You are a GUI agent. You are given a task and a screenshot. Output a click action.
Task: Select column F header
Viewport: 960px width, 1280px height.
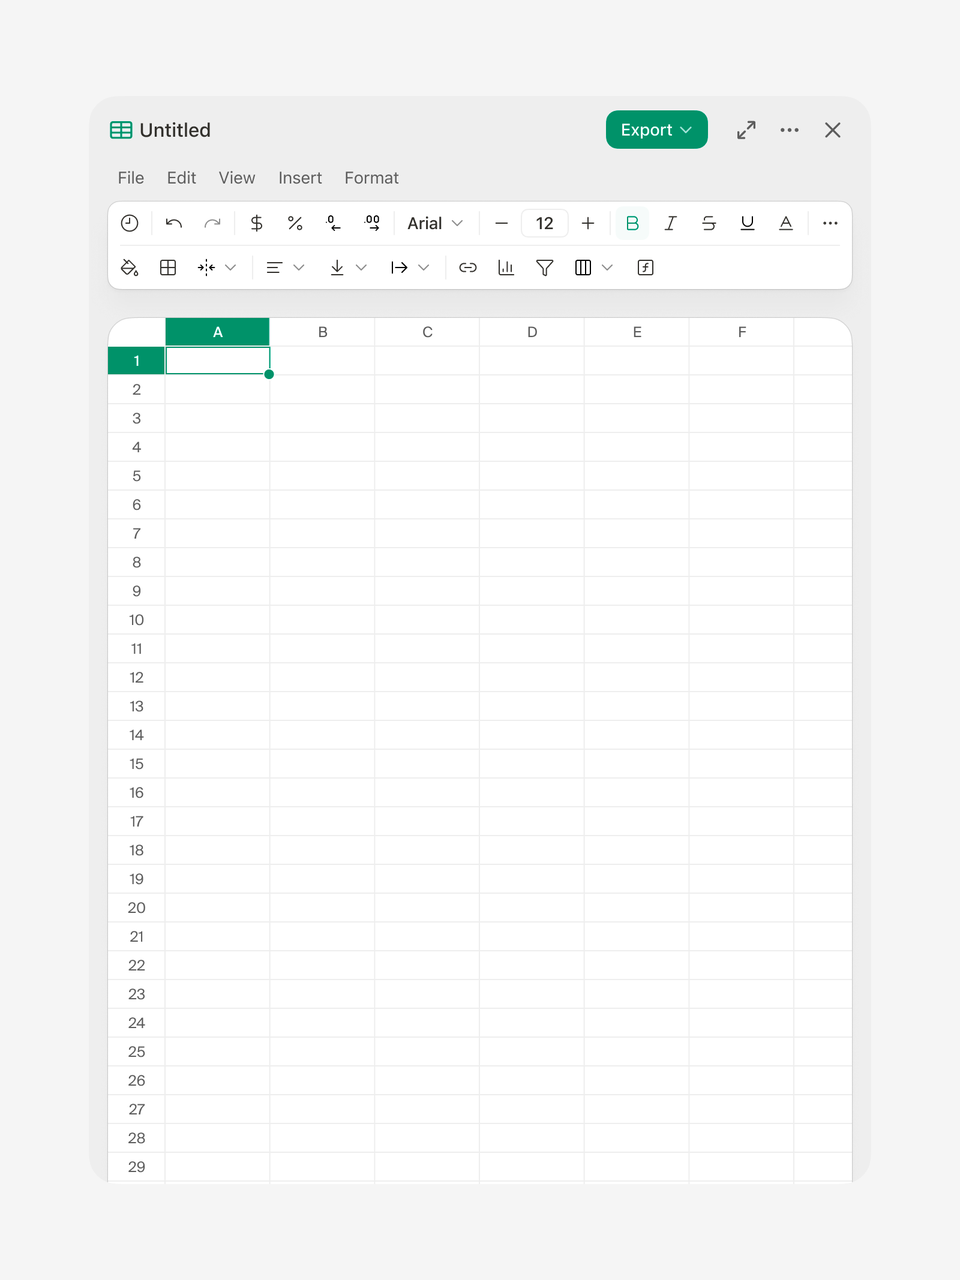point(742,332)
